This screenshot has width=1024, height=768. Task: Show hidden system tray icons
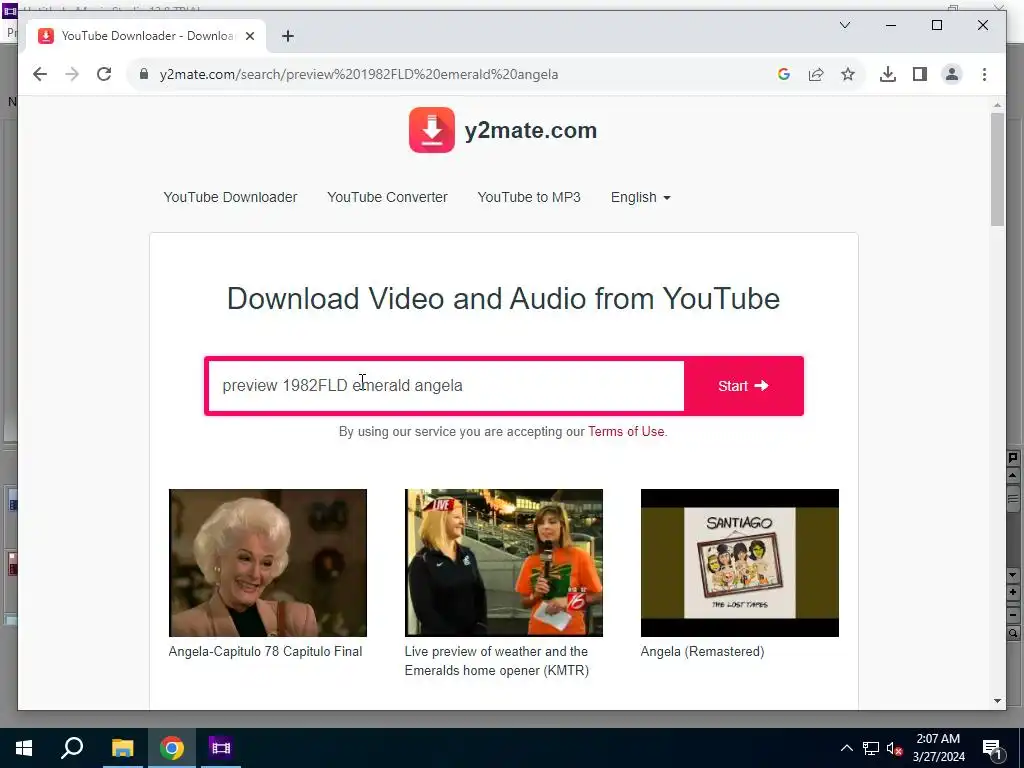[846, 748]
